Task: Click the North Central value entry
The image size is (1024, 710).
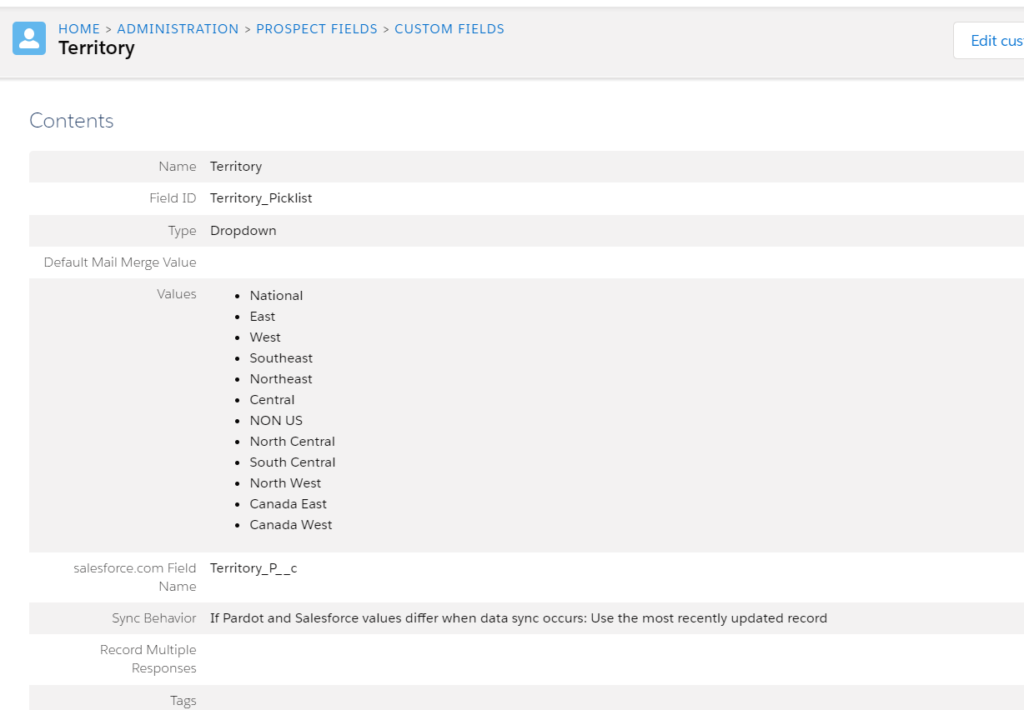Action: (x=292, y=441)
